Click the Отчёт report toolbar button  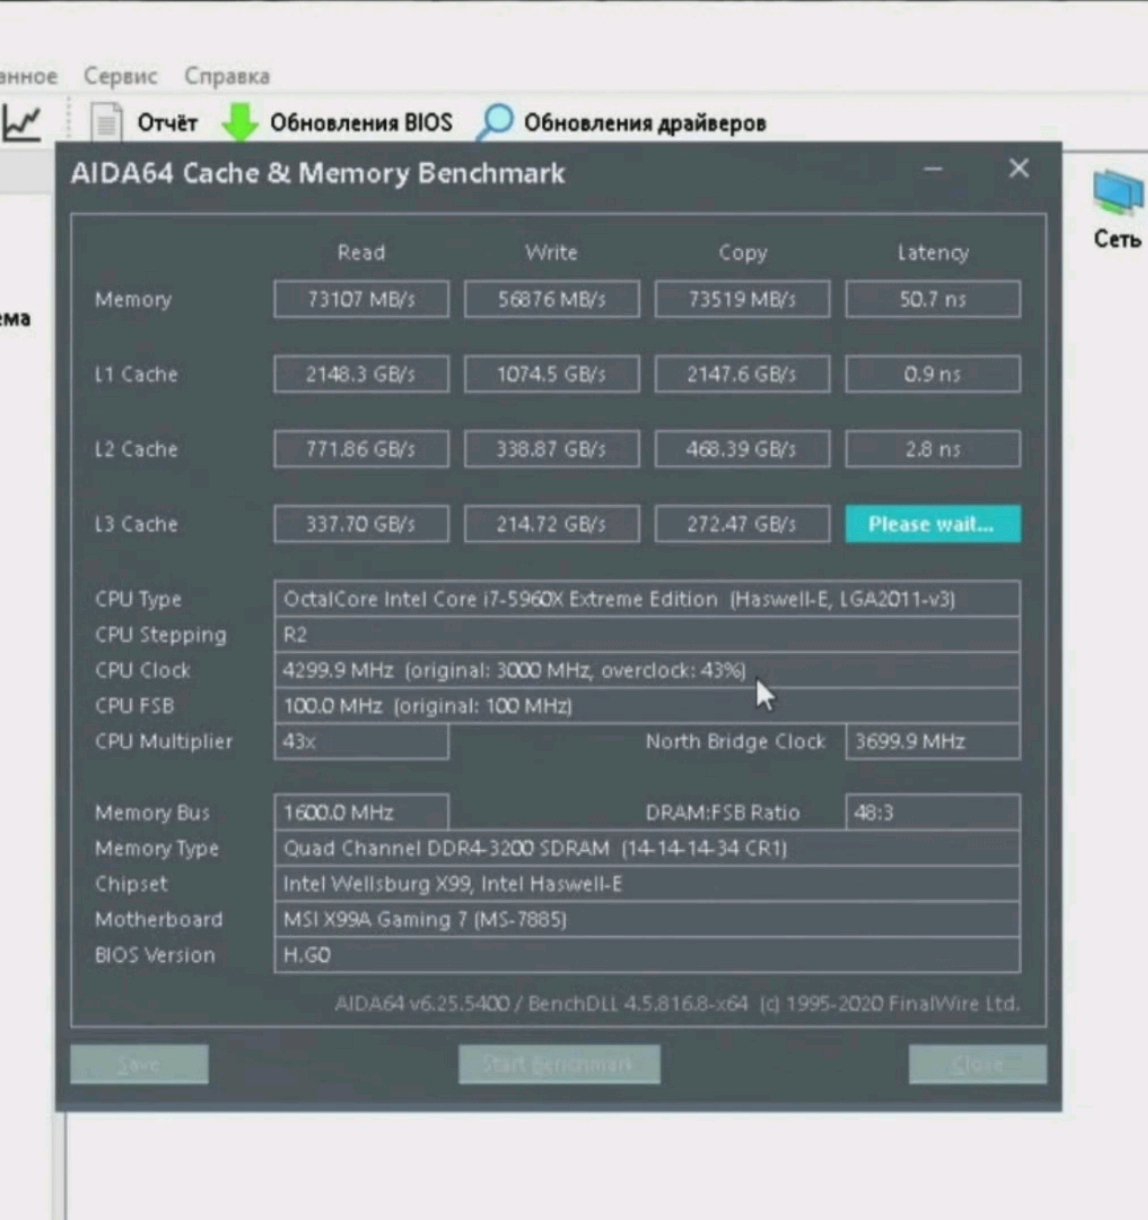point(145,123)
